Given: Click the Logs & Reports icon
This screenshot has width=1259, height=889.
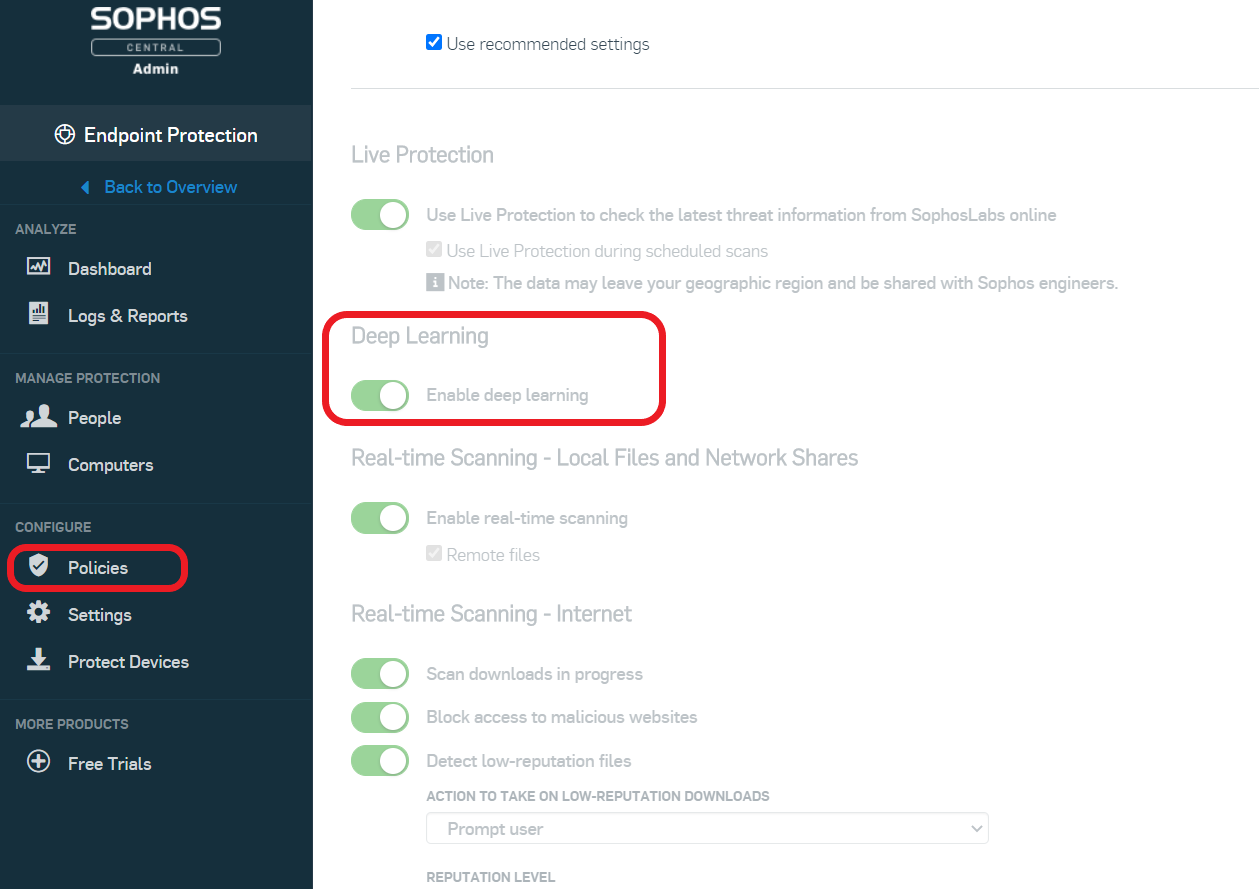Looking at the screenshot, I should coord(38,314).
